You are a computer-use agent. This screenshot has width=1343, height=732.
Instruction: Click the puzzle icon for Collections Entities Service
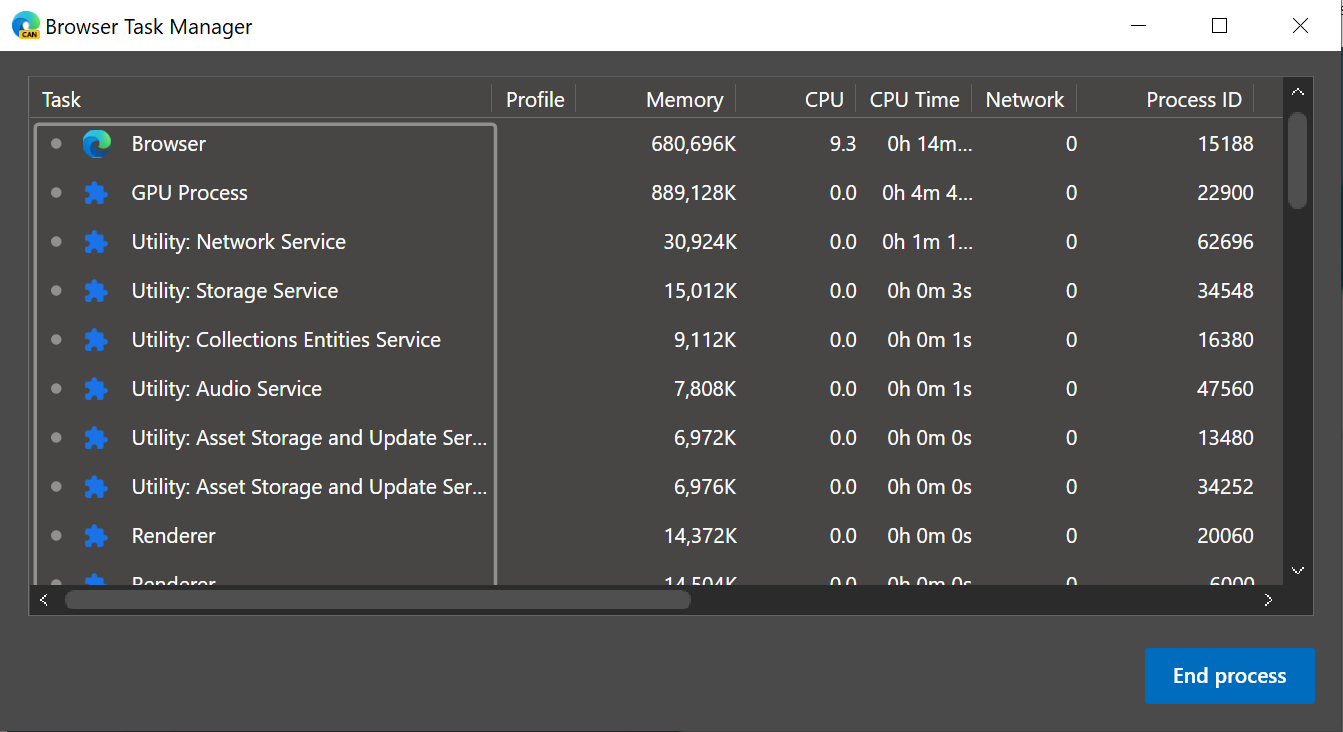coord(96,340)
